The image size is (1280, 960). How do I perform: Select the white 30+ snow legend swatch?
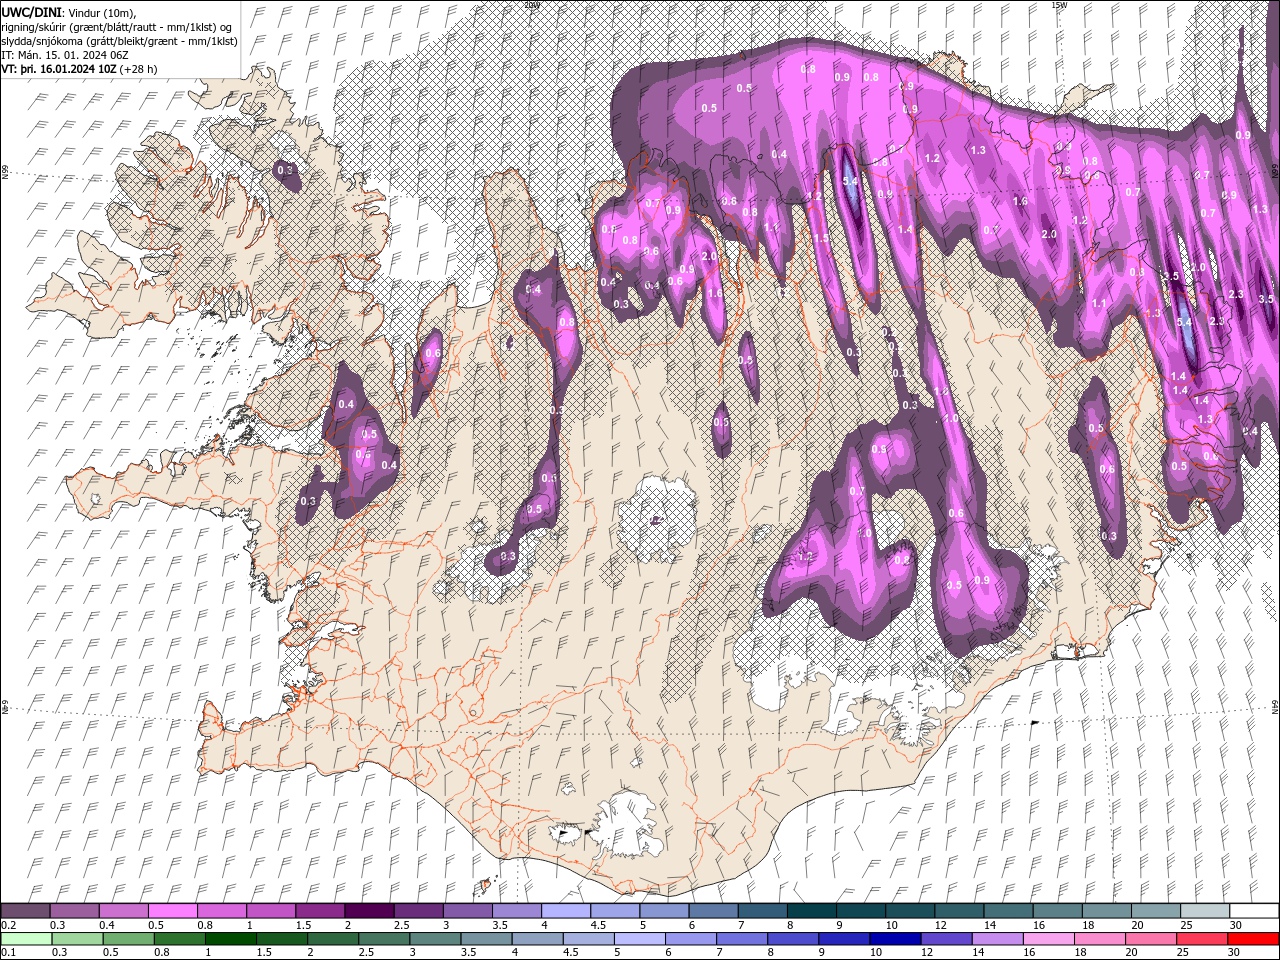click(x=1255, y=910)
